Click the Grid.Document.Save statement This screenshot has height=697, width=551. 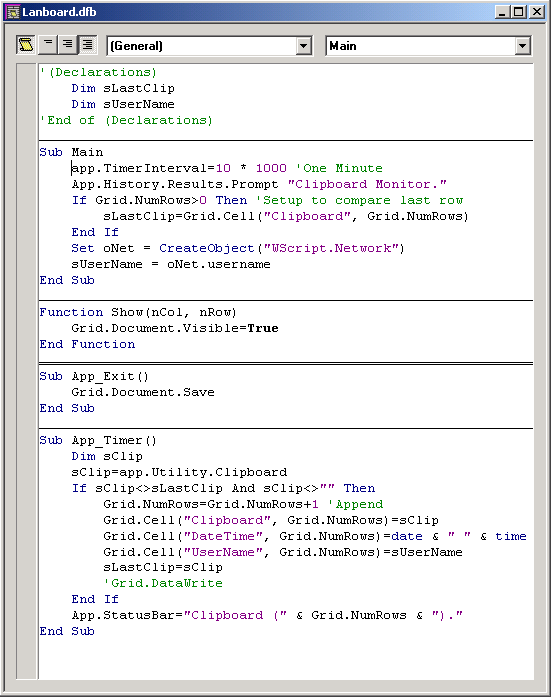[143, 392]
